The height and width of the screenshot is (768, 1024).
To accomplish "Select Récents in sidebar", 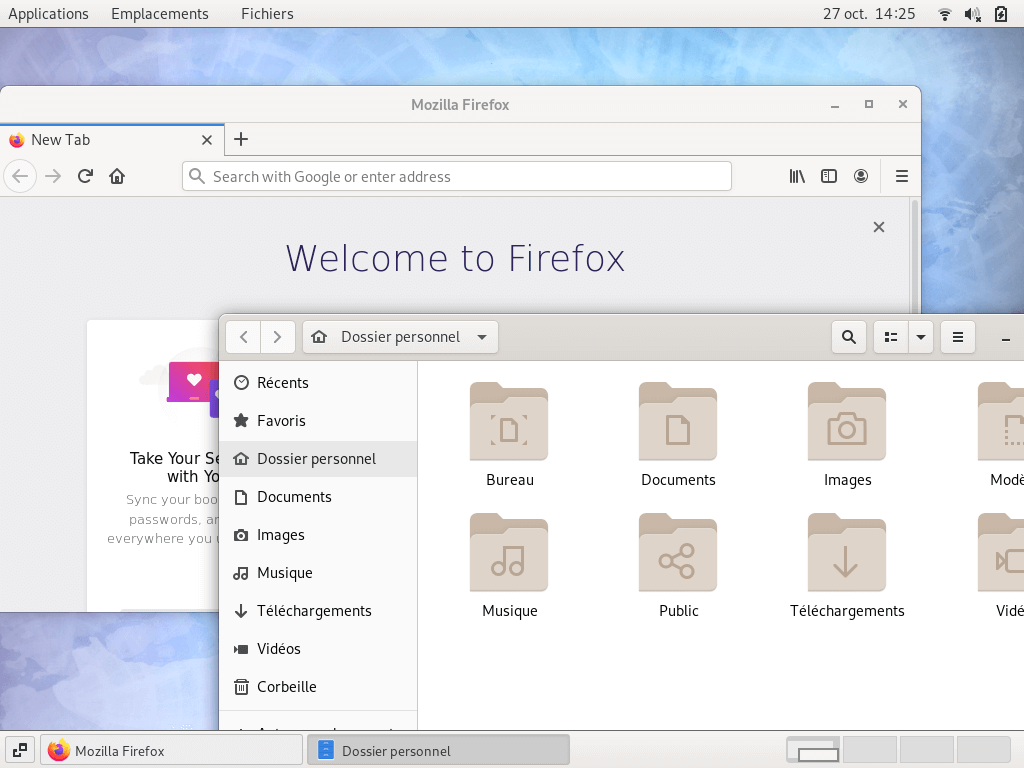I will [318, 383].
